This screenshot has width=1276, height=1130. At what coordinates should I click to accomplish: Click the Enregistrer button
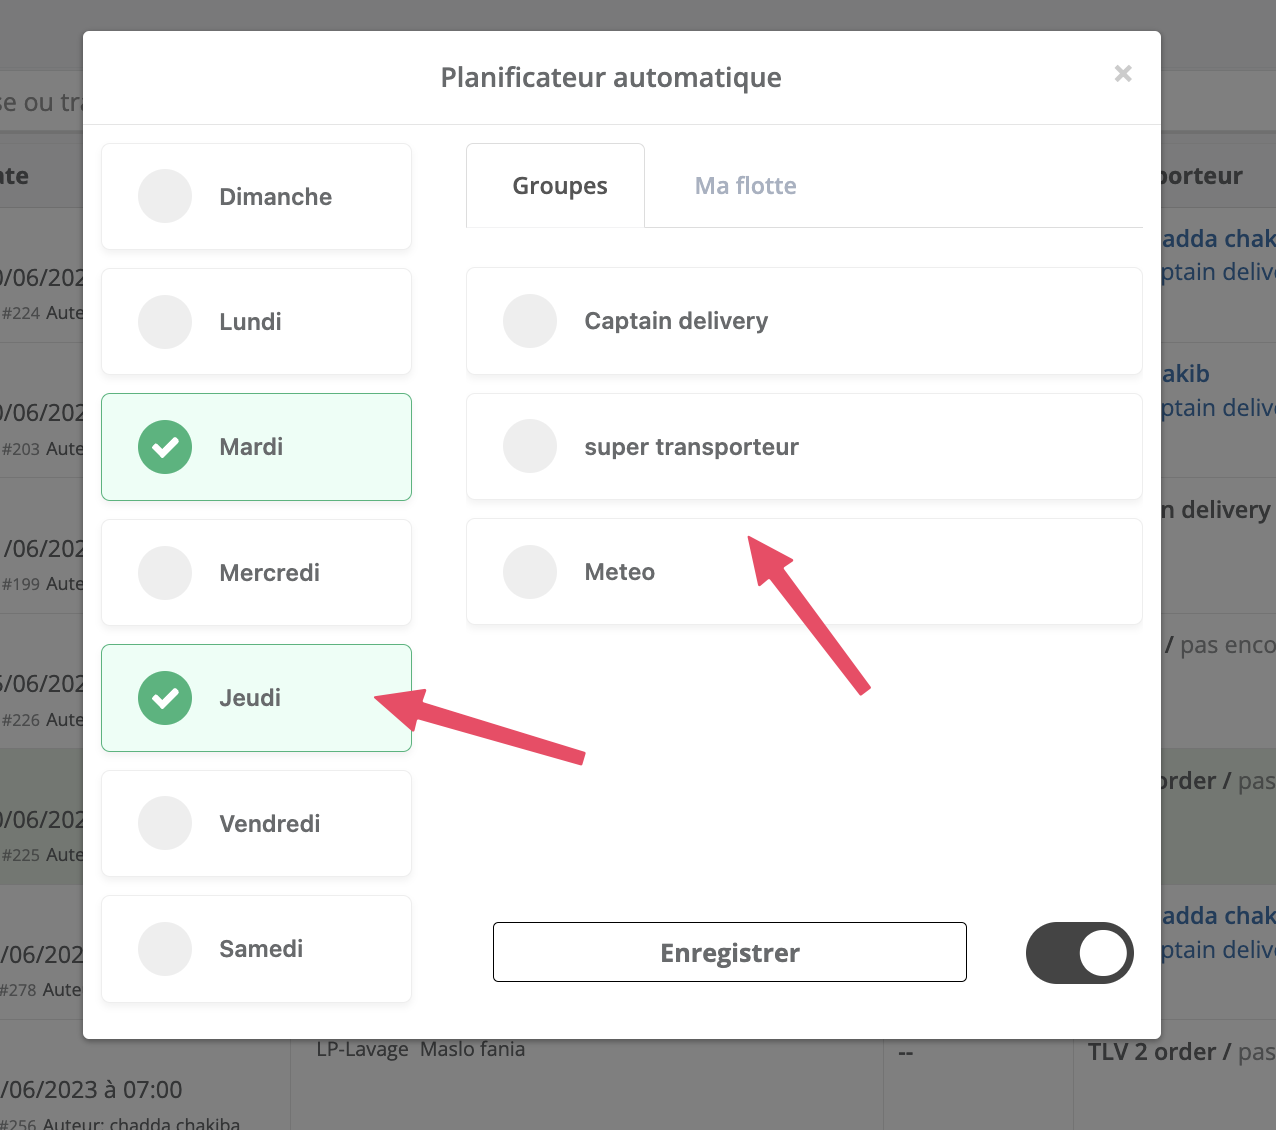(x=730, y=952)
